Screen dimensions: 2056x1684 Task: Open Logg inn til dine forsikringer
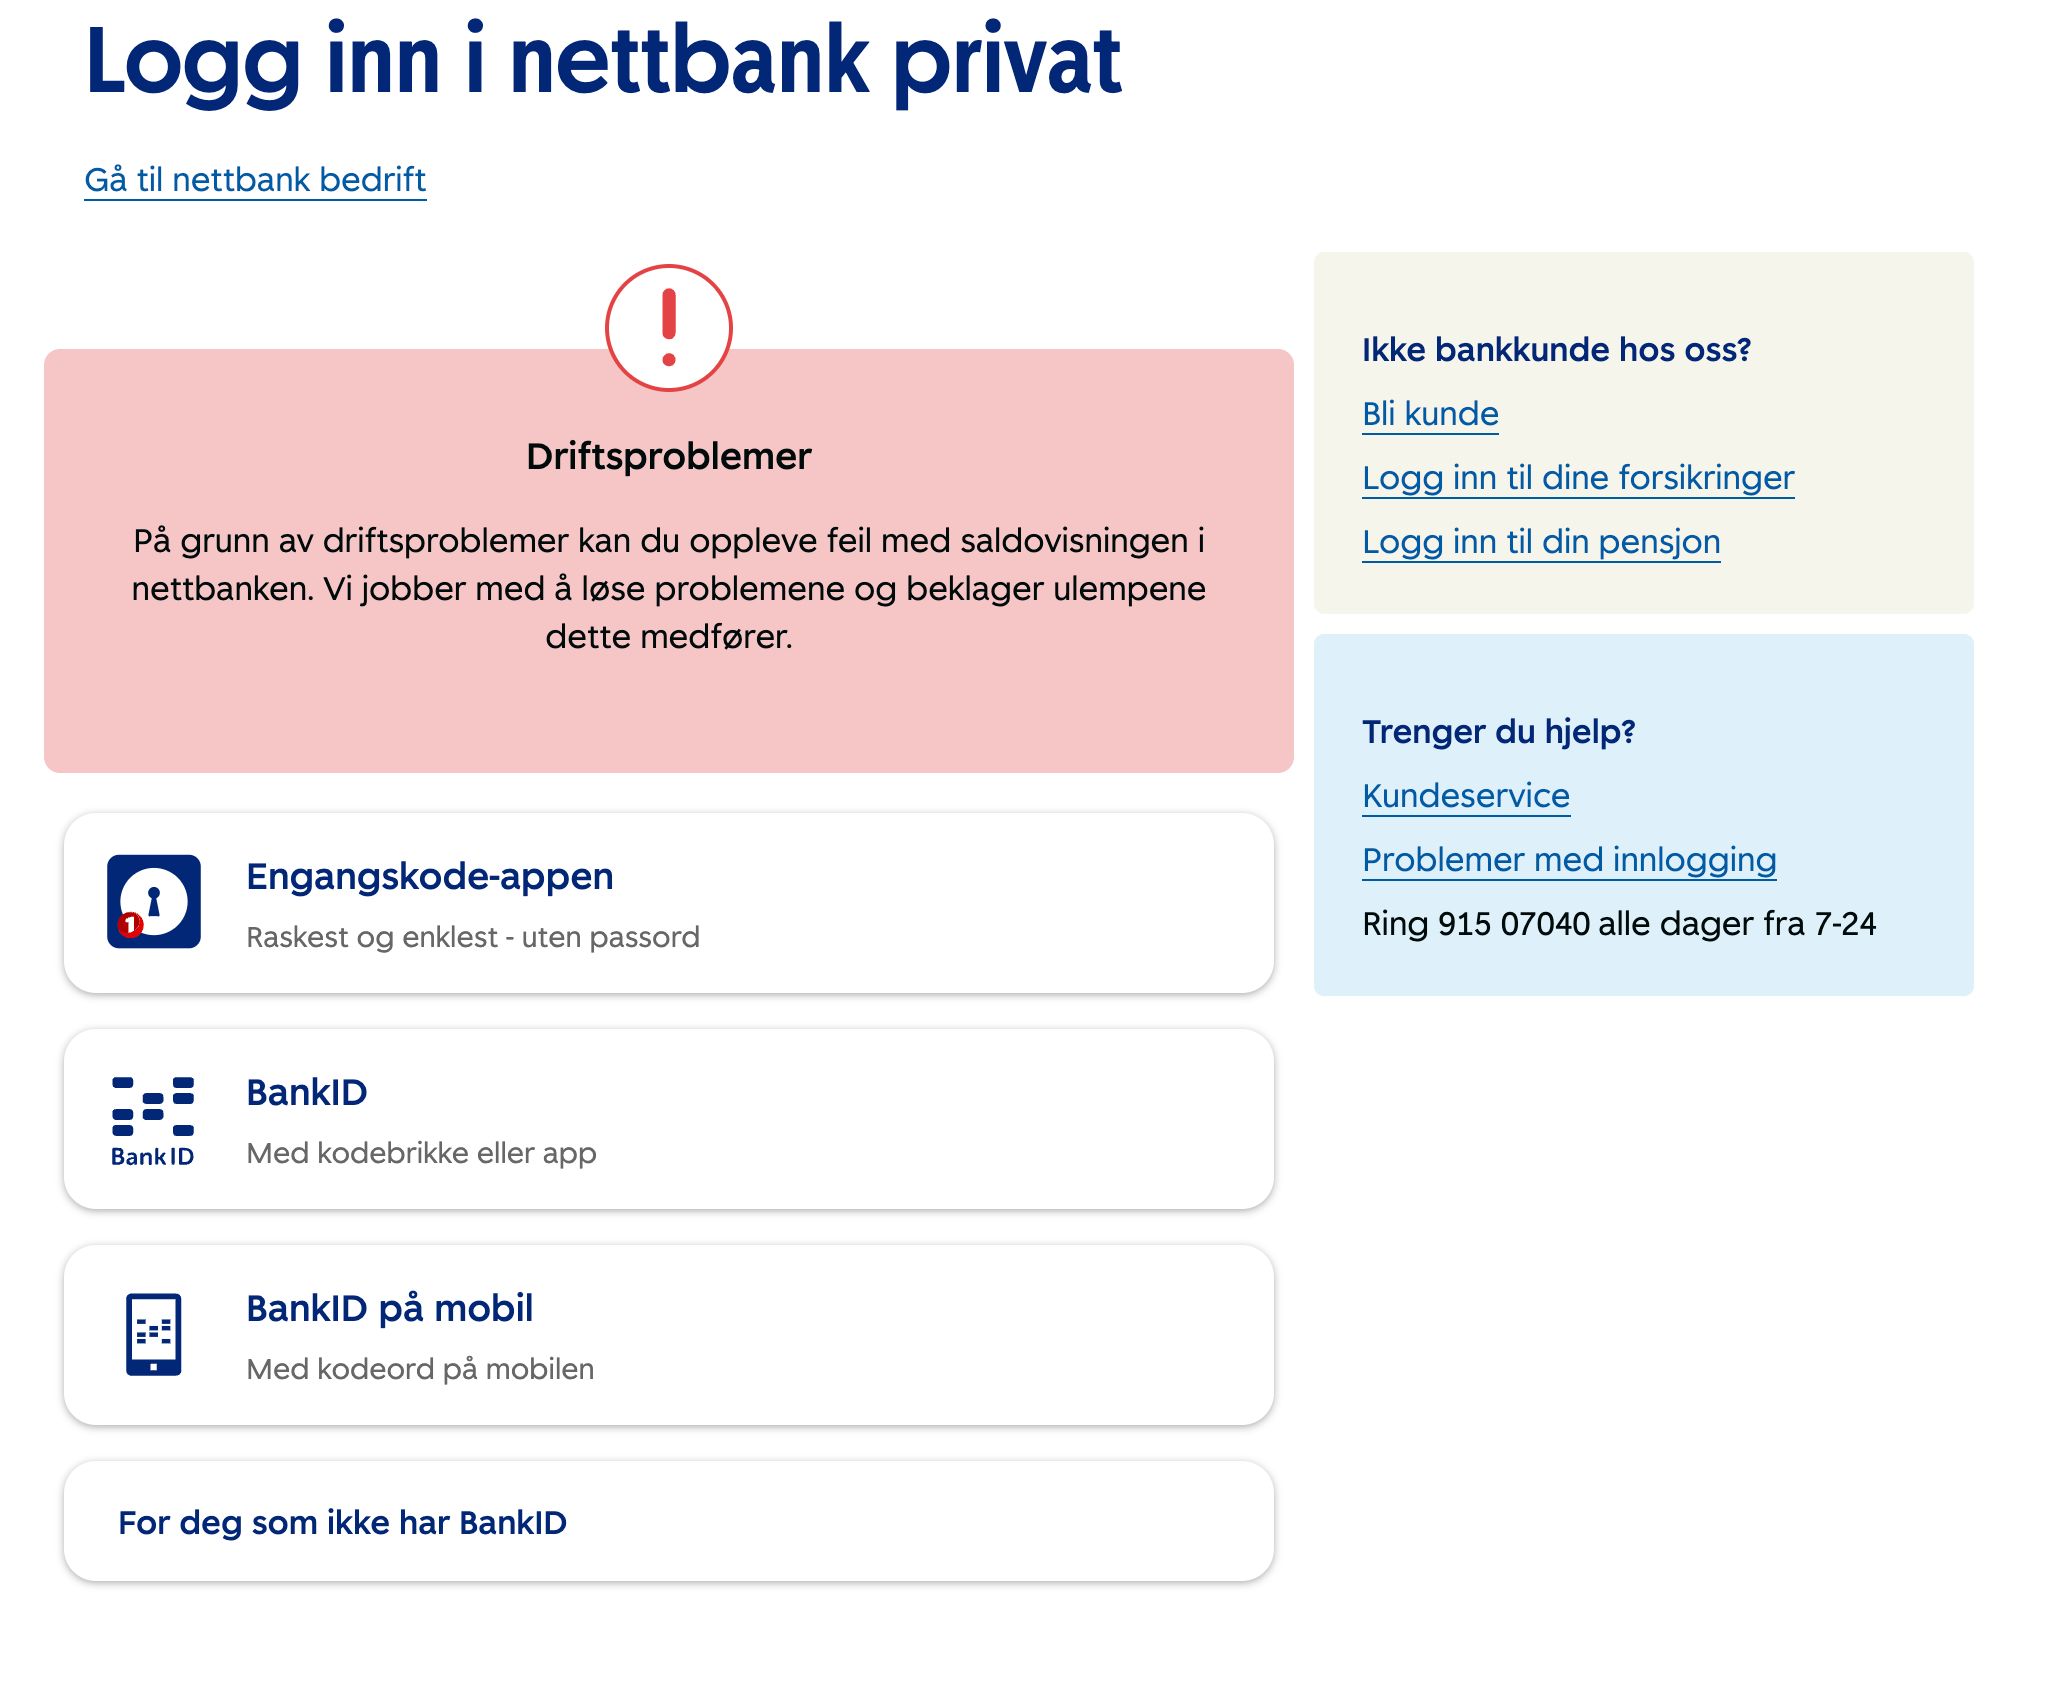[x=1578, y=478]
